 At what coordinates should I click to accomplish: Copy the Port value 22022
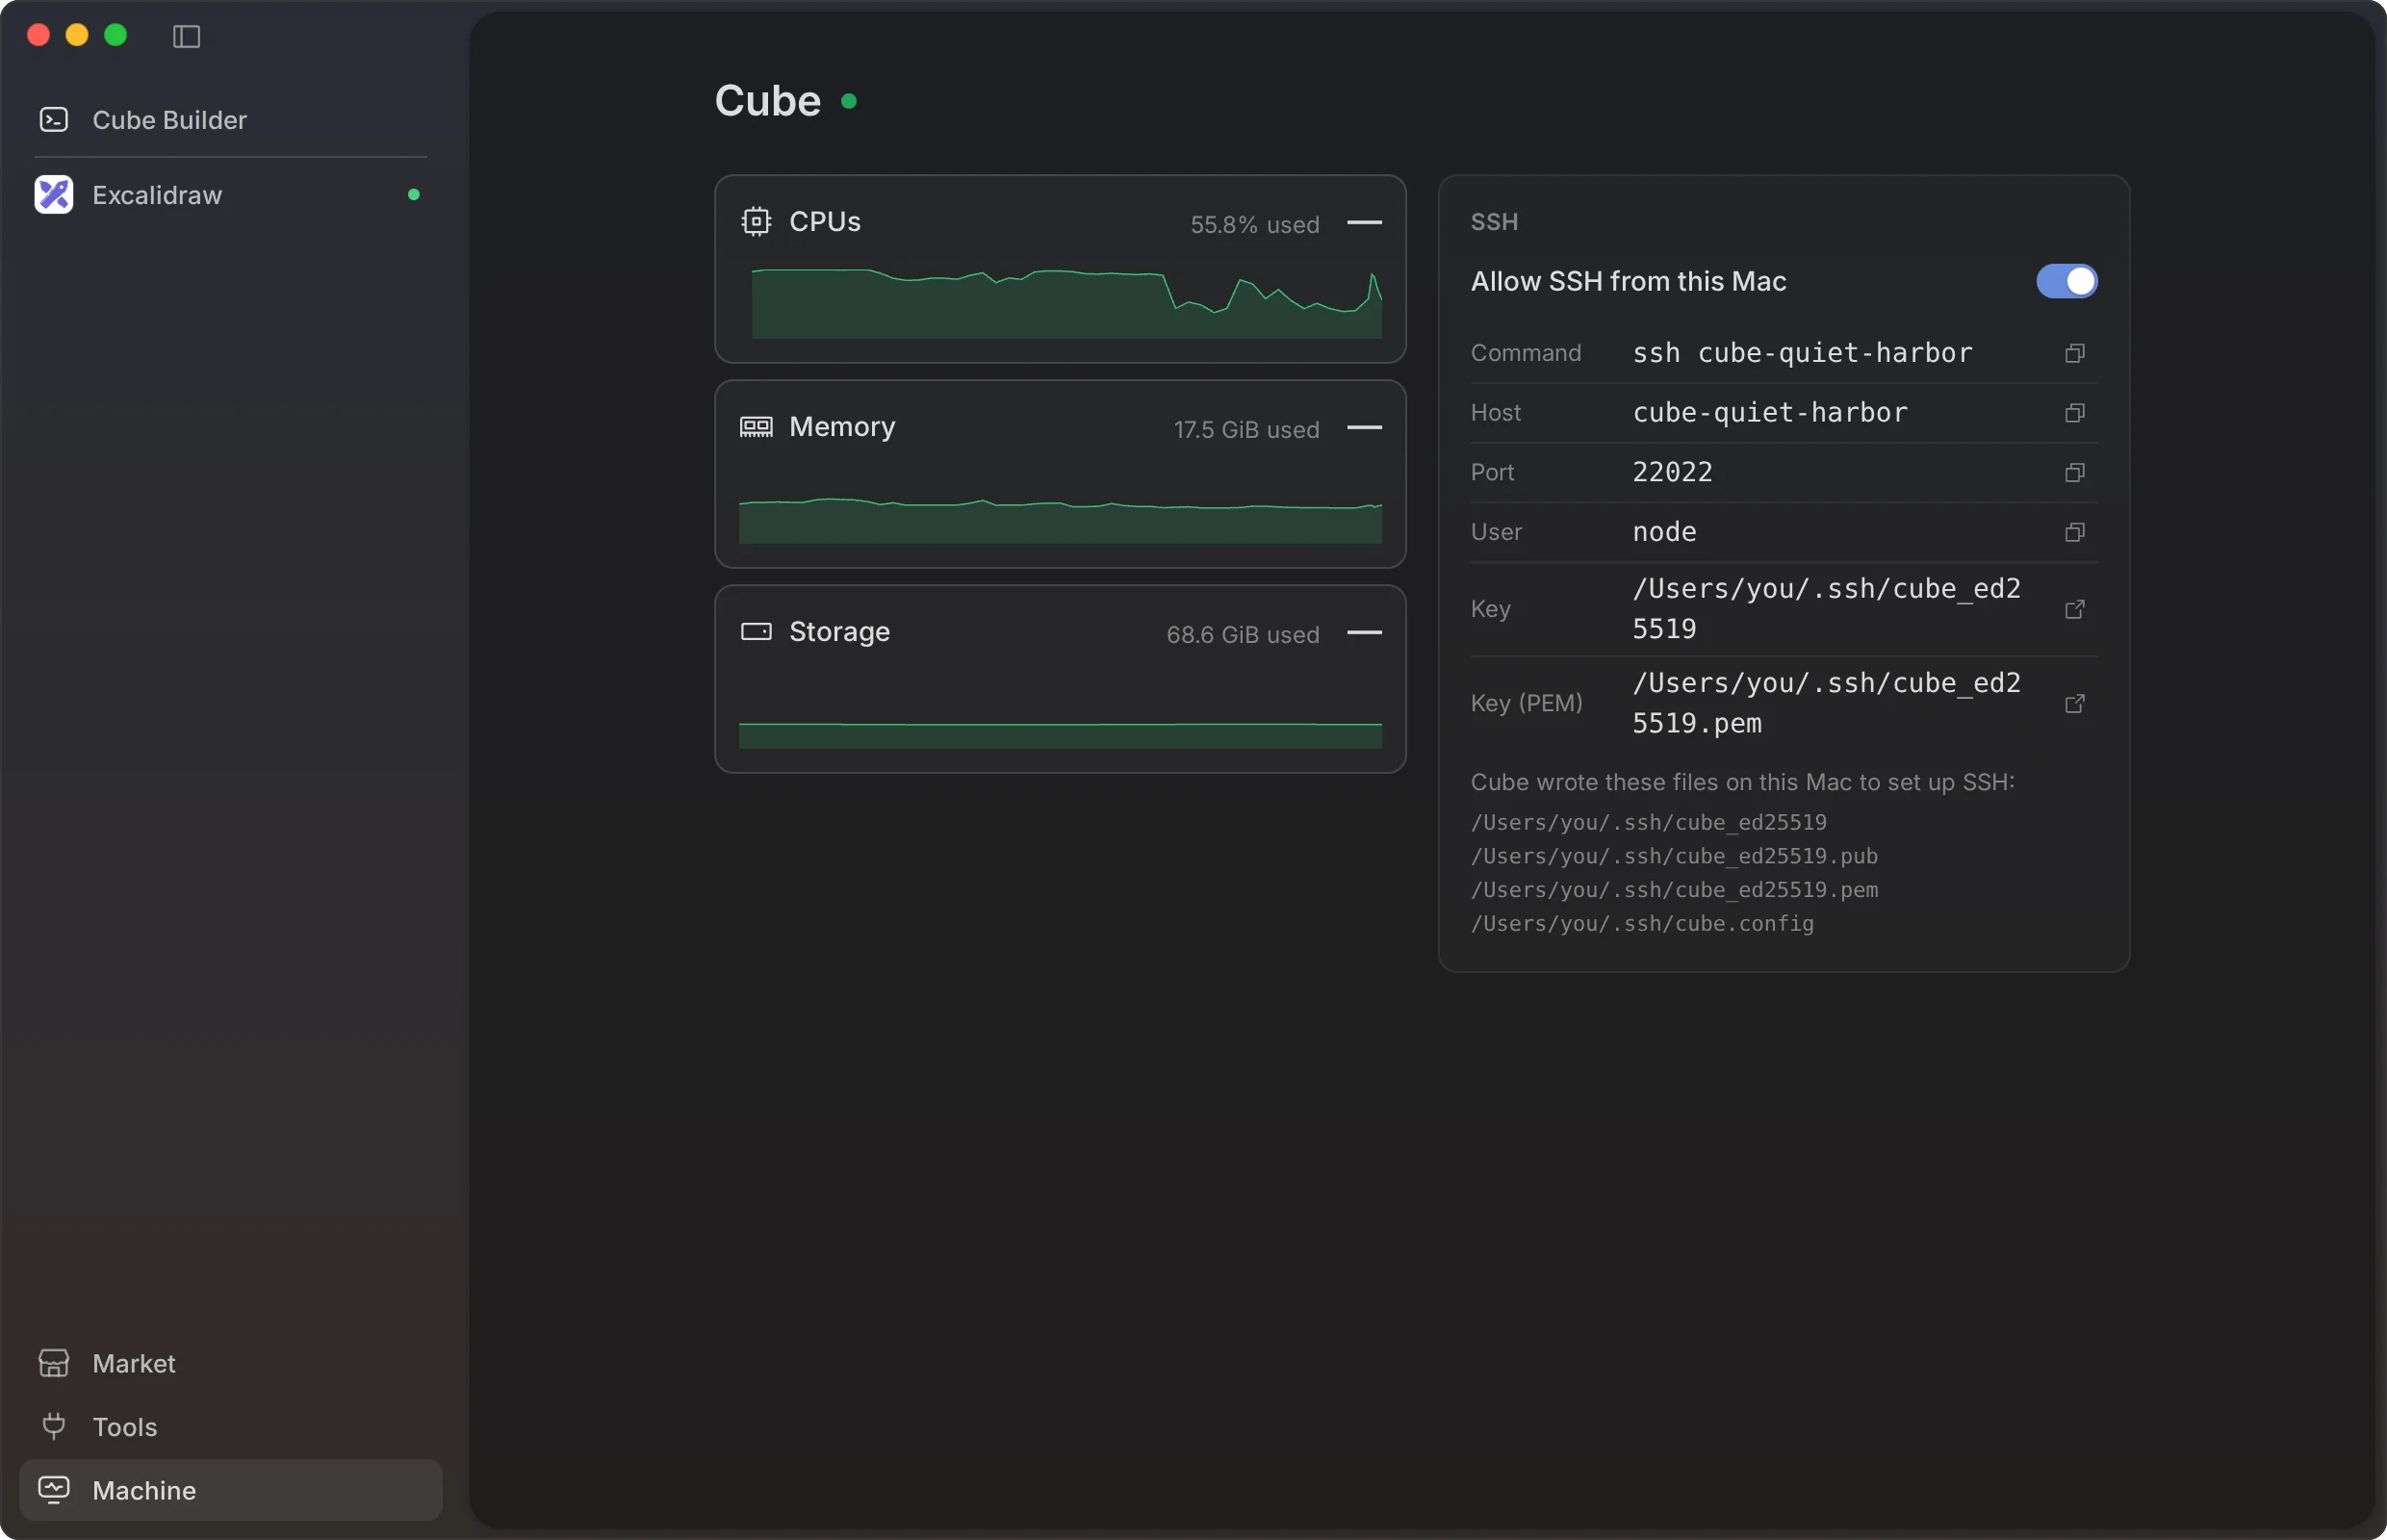tap(2075, 472)
